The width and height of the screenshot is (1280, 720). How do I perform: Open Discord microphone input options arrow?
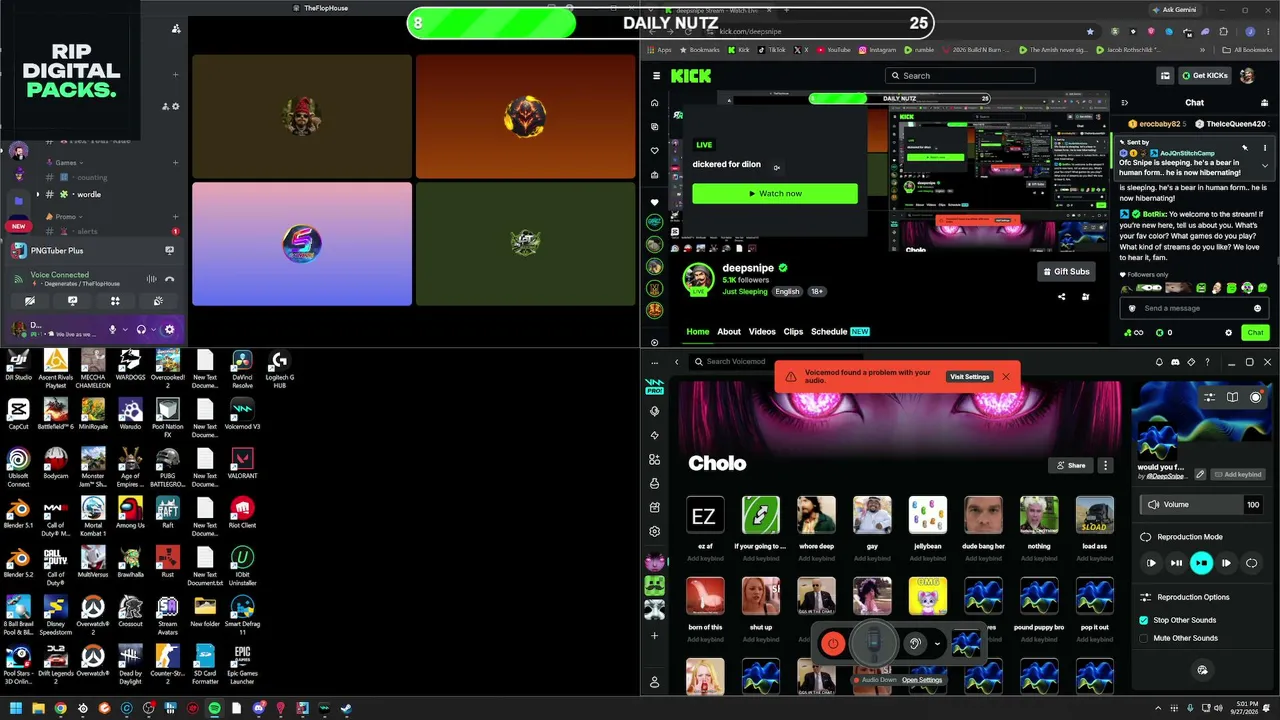tap(125, 329)
